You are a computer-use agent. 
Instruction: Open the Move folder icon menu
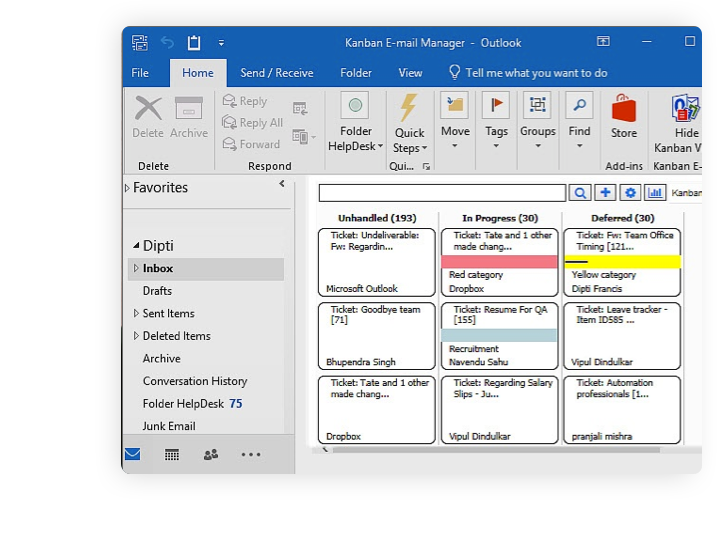[x=455, y=121]
